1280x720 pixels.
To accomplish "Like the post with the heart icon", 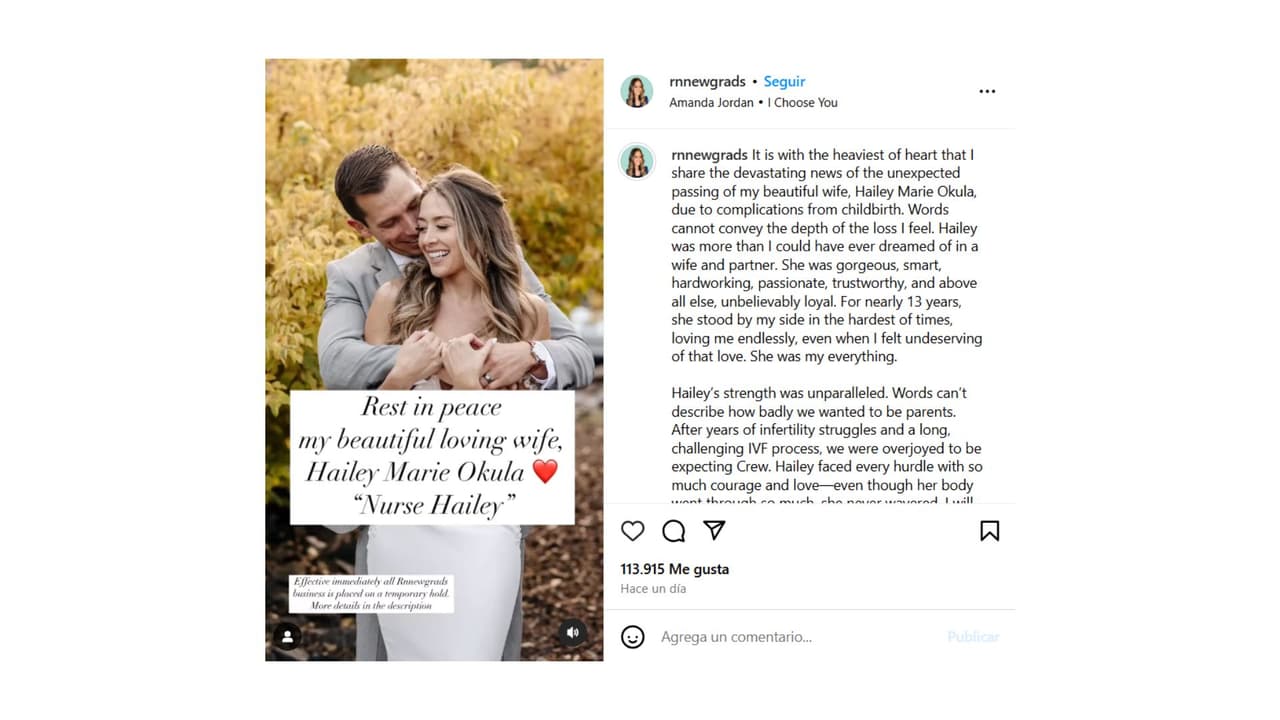I will 632,531.
